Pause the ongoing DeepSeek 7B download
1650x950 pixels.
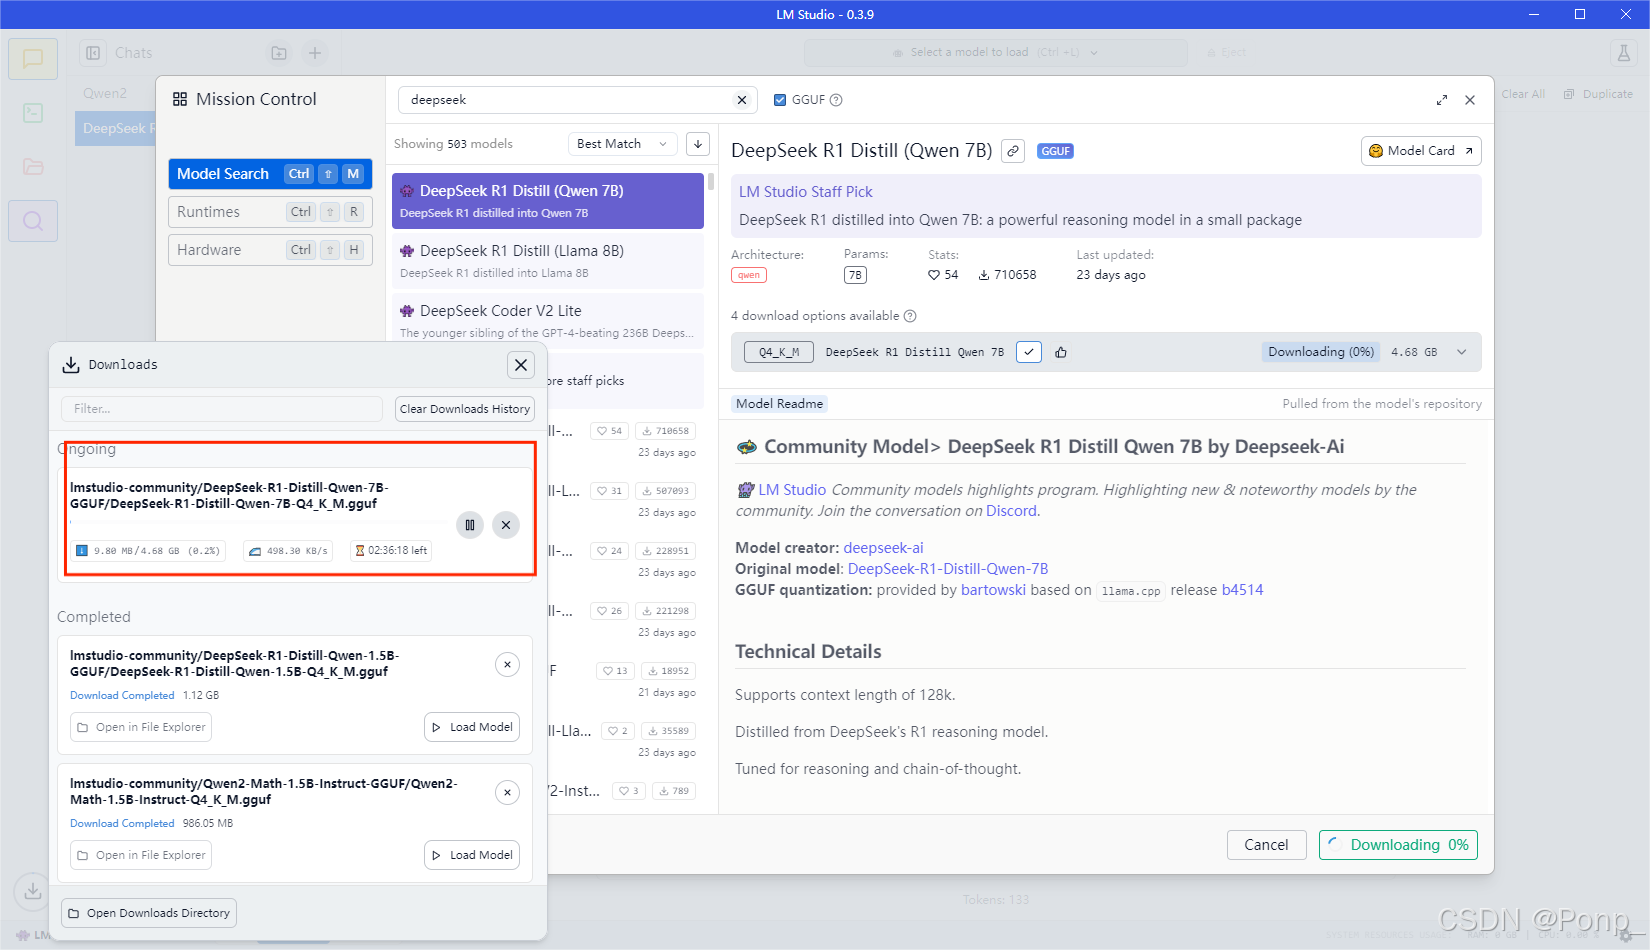(x=470, y=525)
